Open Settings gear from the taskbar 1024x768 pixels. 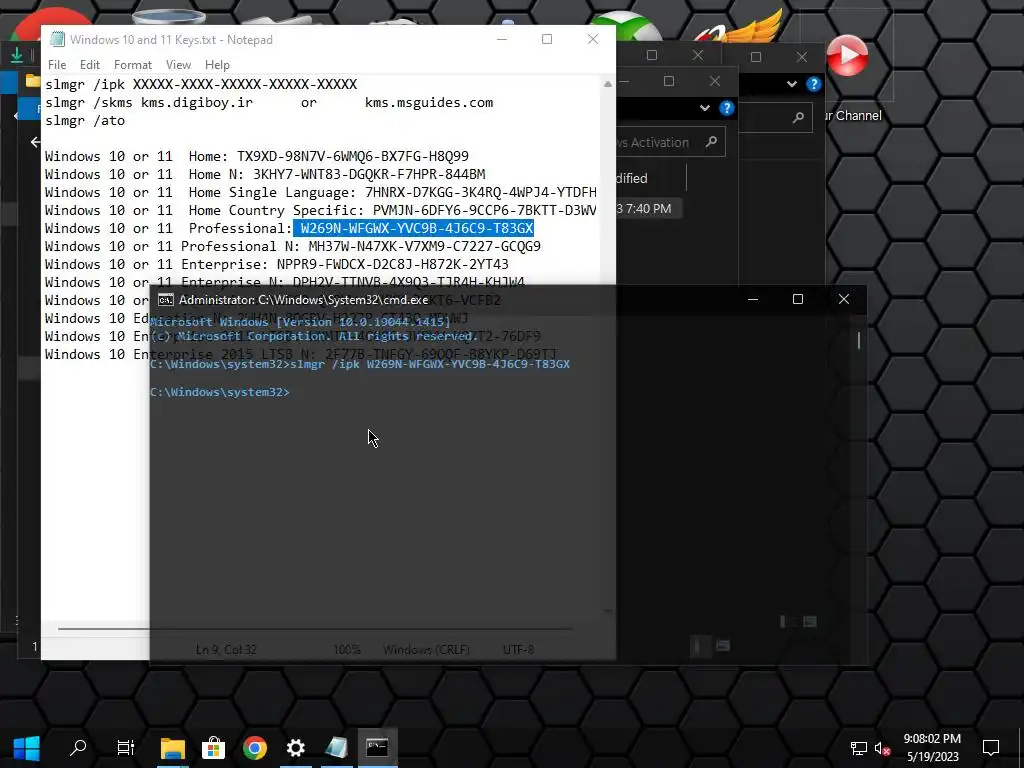(296, 748)
